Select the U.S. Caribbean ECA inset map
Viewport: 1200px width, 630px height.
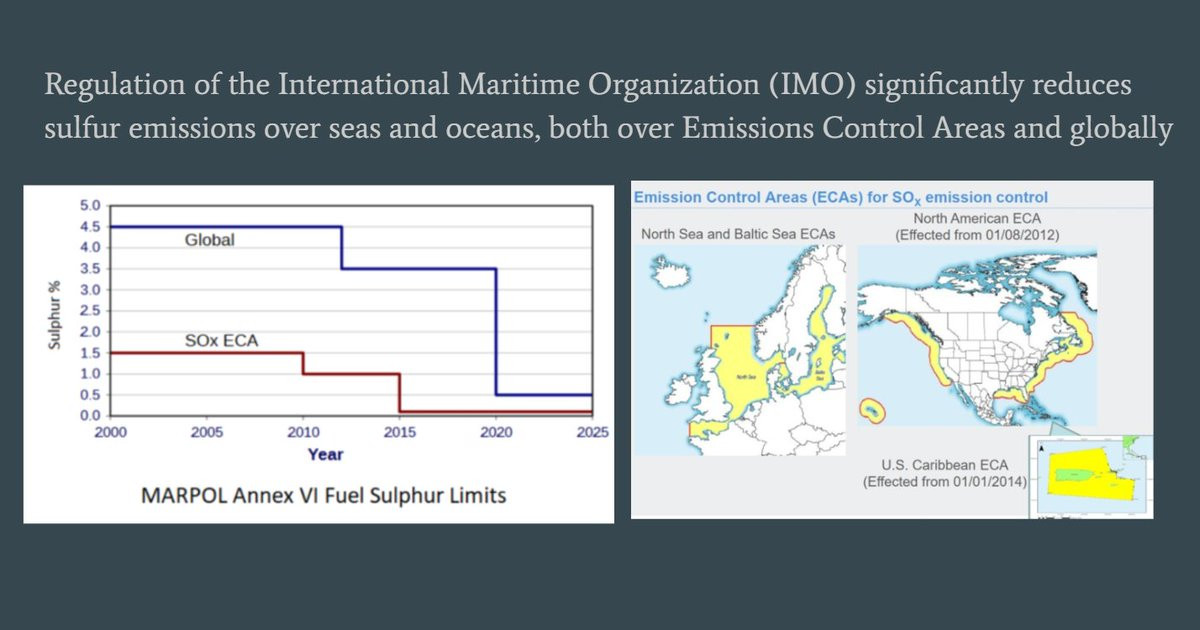[x=1092, y=476]
